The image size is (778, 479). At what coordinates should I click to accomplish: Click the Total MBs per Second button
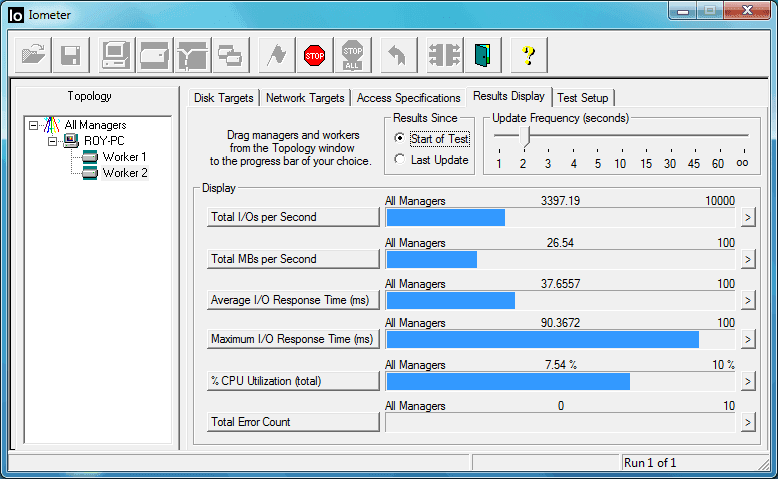293,259
